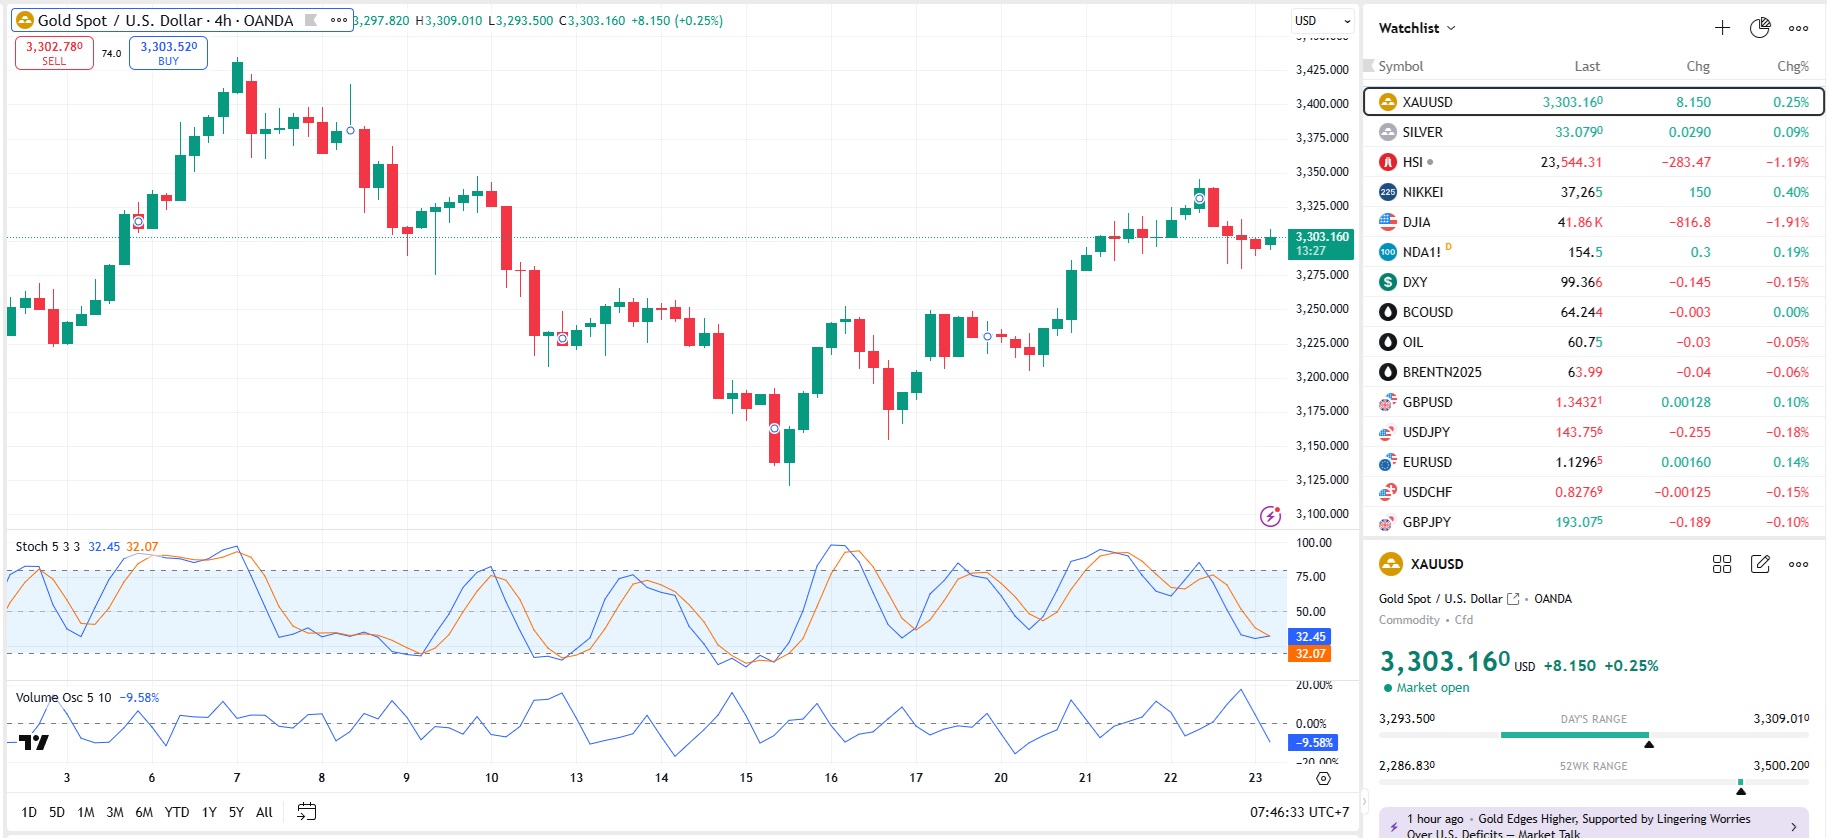Open the purple lightning news icon on chart
This screenshot has height=838, width=1827.
[1270, 516]
